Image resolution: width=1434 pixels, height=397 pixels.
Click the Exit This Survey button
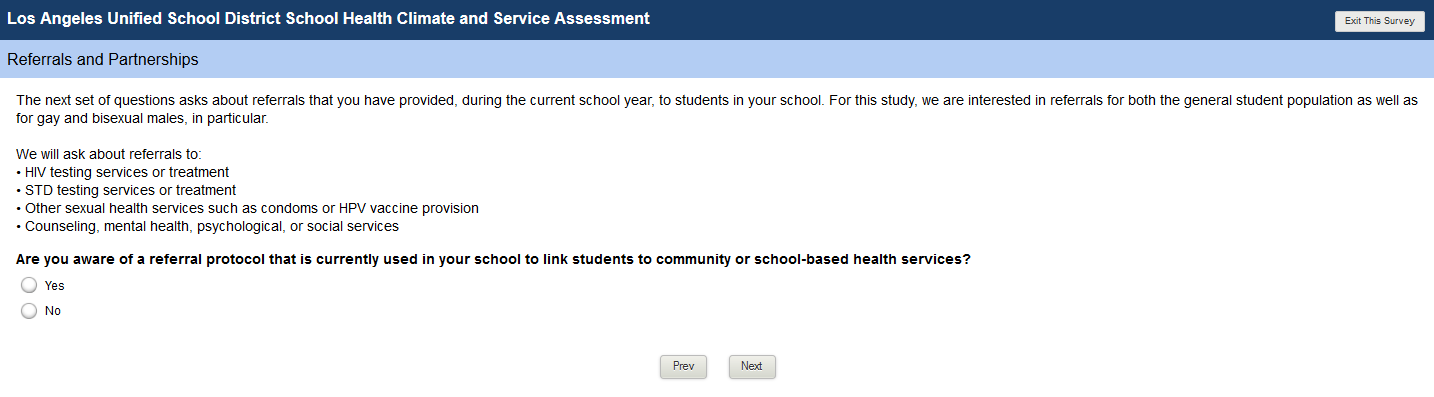point(1379,21)
